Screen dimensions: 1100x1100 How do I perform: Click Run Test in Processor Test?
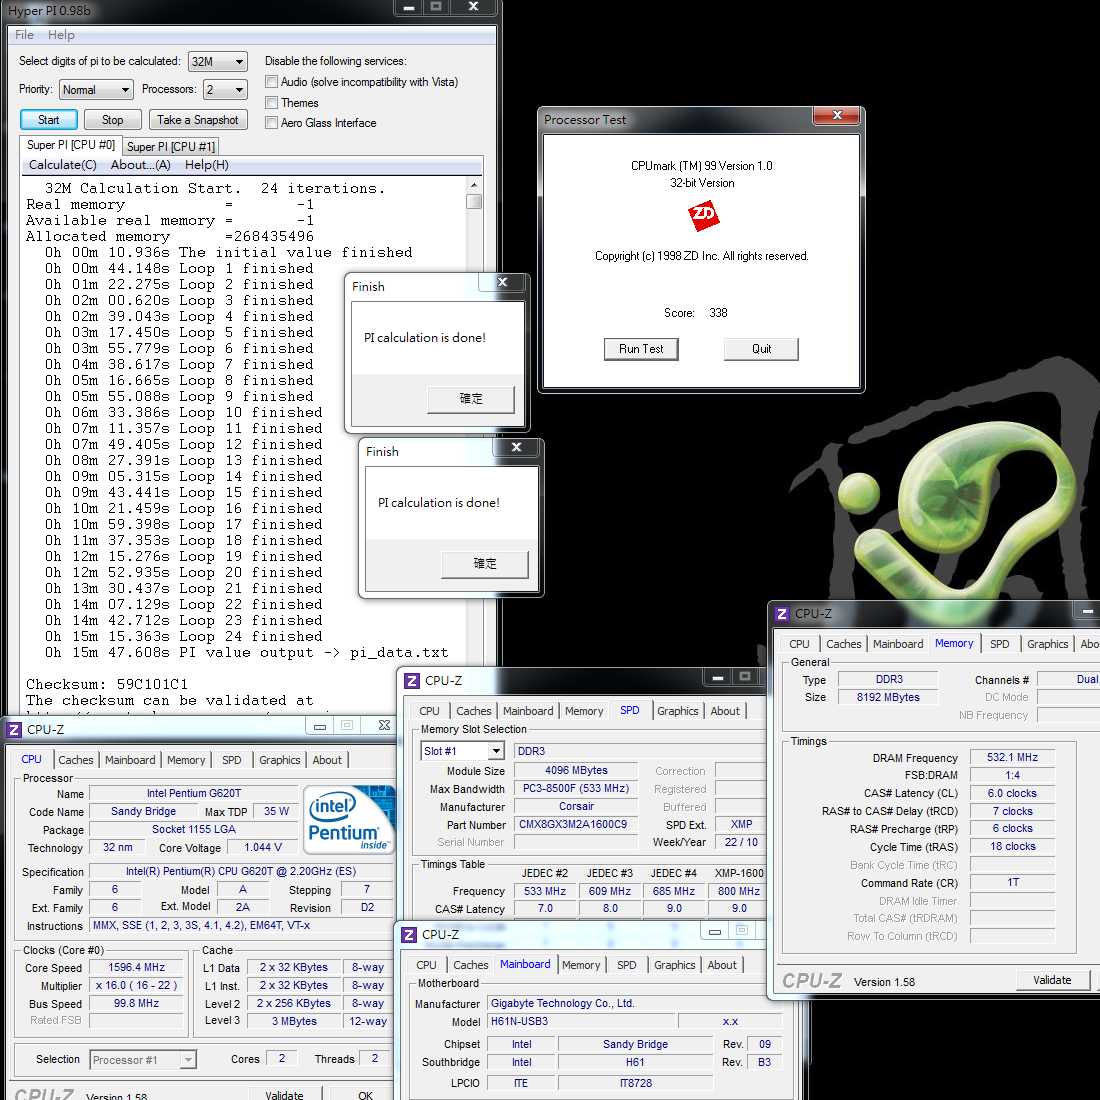pos(641,349)
